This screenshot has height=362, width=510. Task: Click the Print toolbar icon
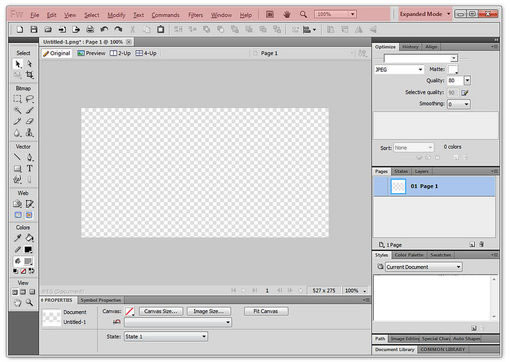tap(90, 29)
